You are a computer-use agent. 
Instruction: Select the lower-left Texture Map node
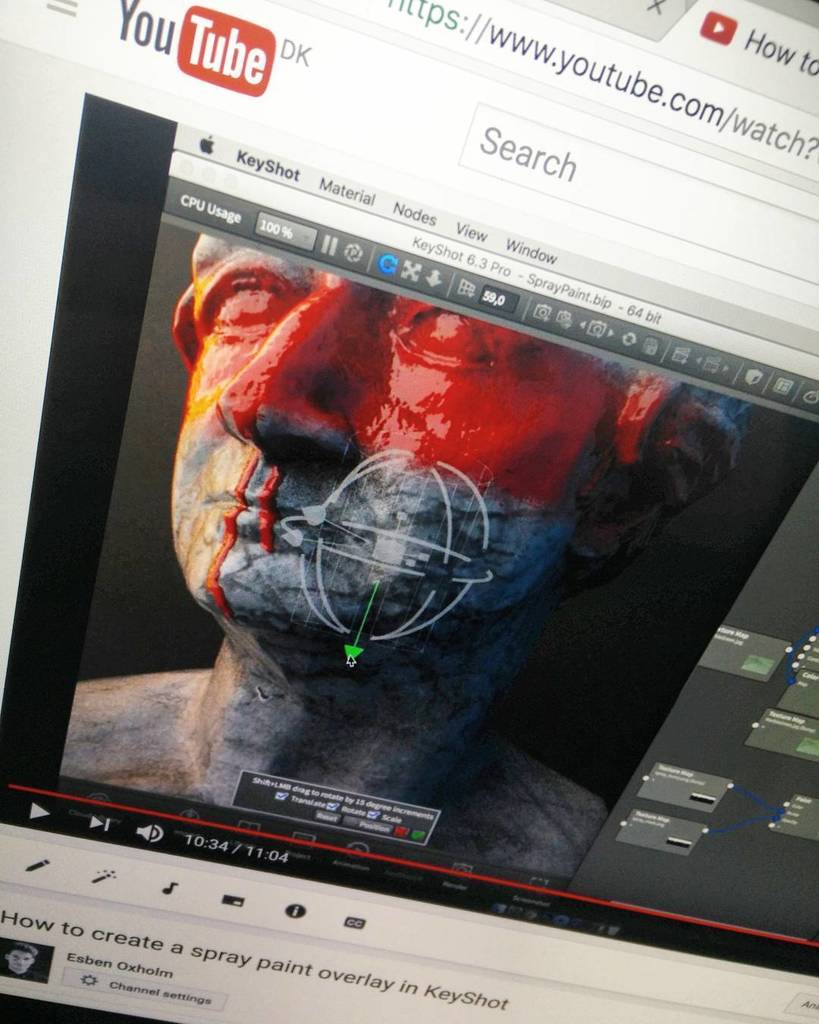coord(661,831)
